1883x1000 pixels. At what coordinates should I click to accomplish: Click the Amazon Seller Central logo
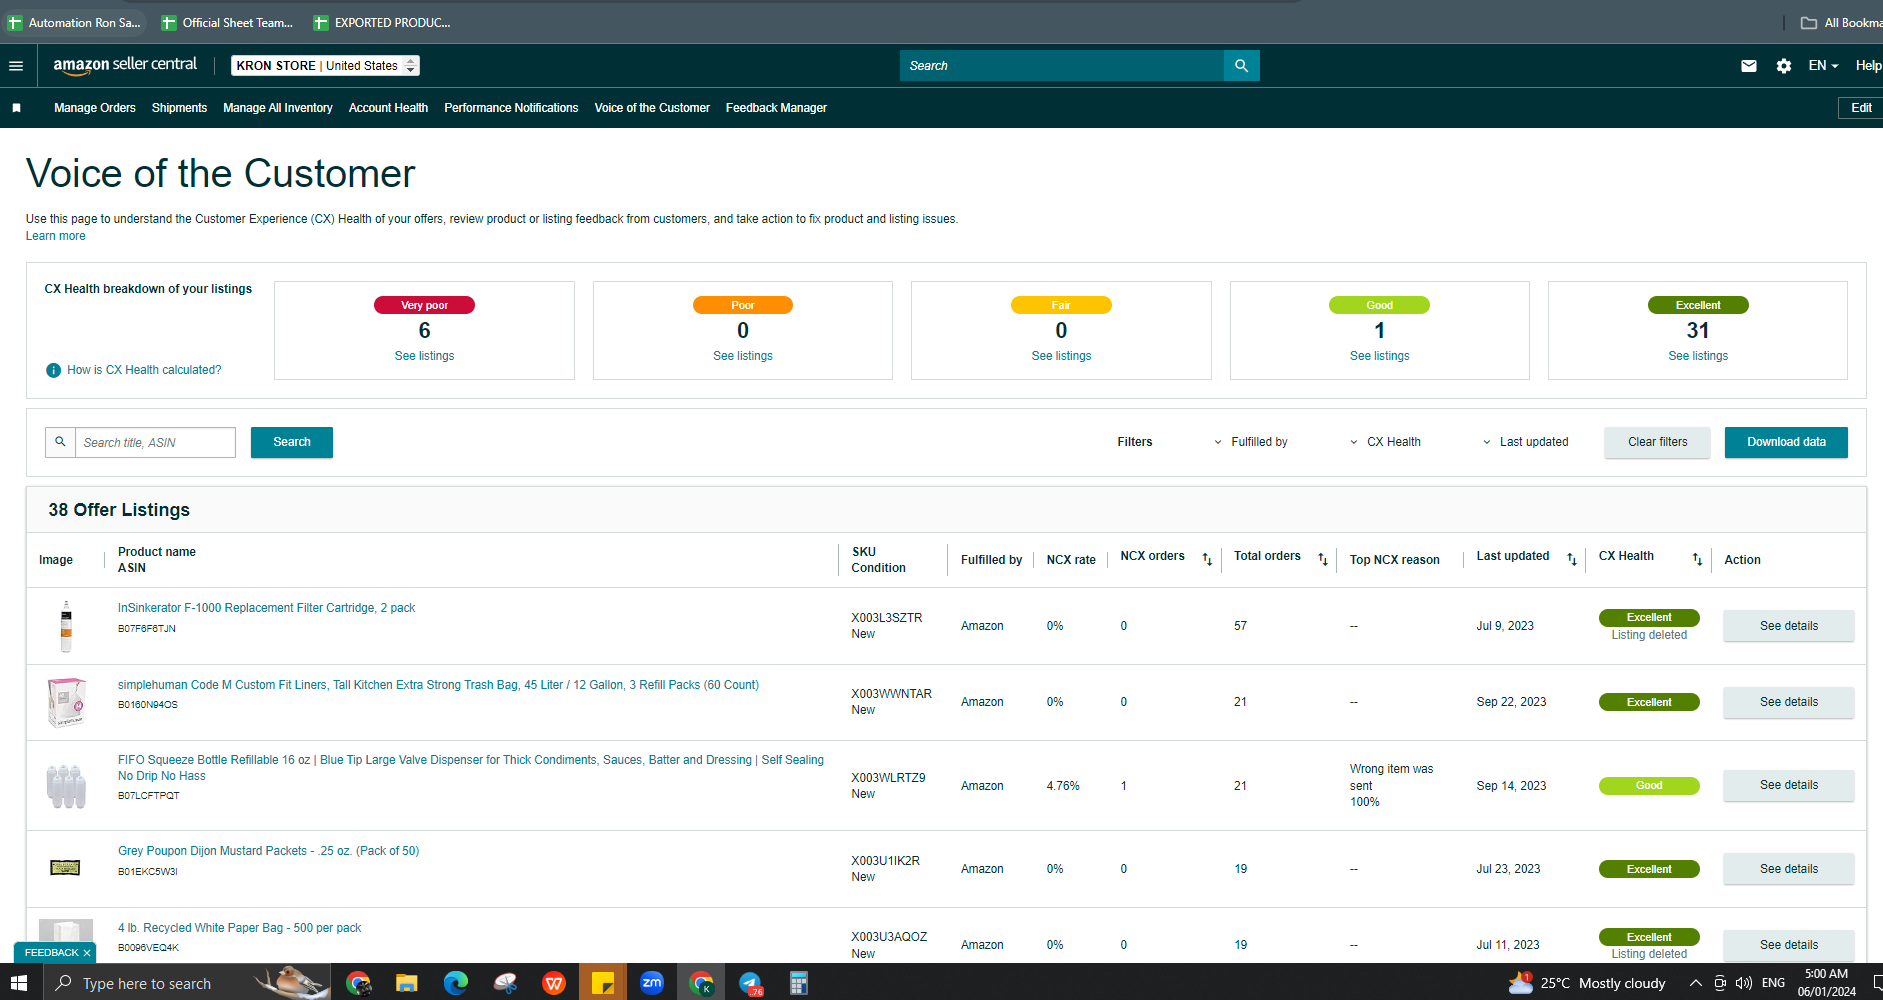tap(125, 65)
